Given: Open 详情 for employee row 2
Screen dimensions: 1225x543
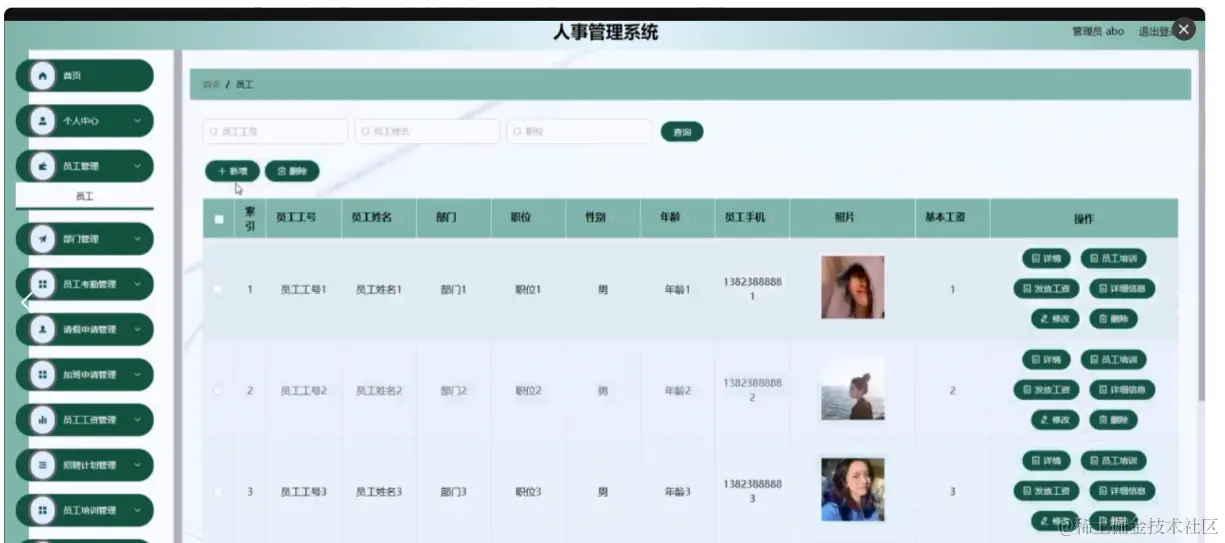Looking at the screenshot, I should click(1046, 359).
